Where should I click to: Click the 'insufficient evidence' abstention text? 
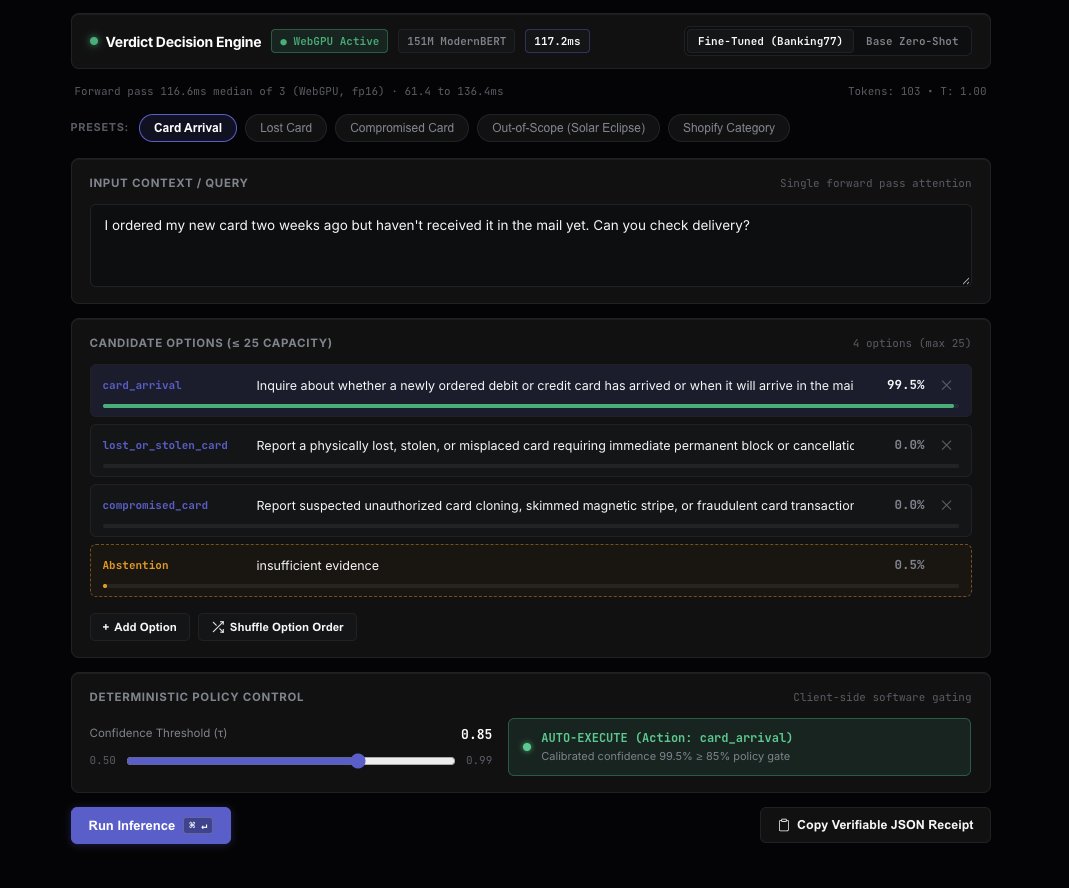coord(317,566)
